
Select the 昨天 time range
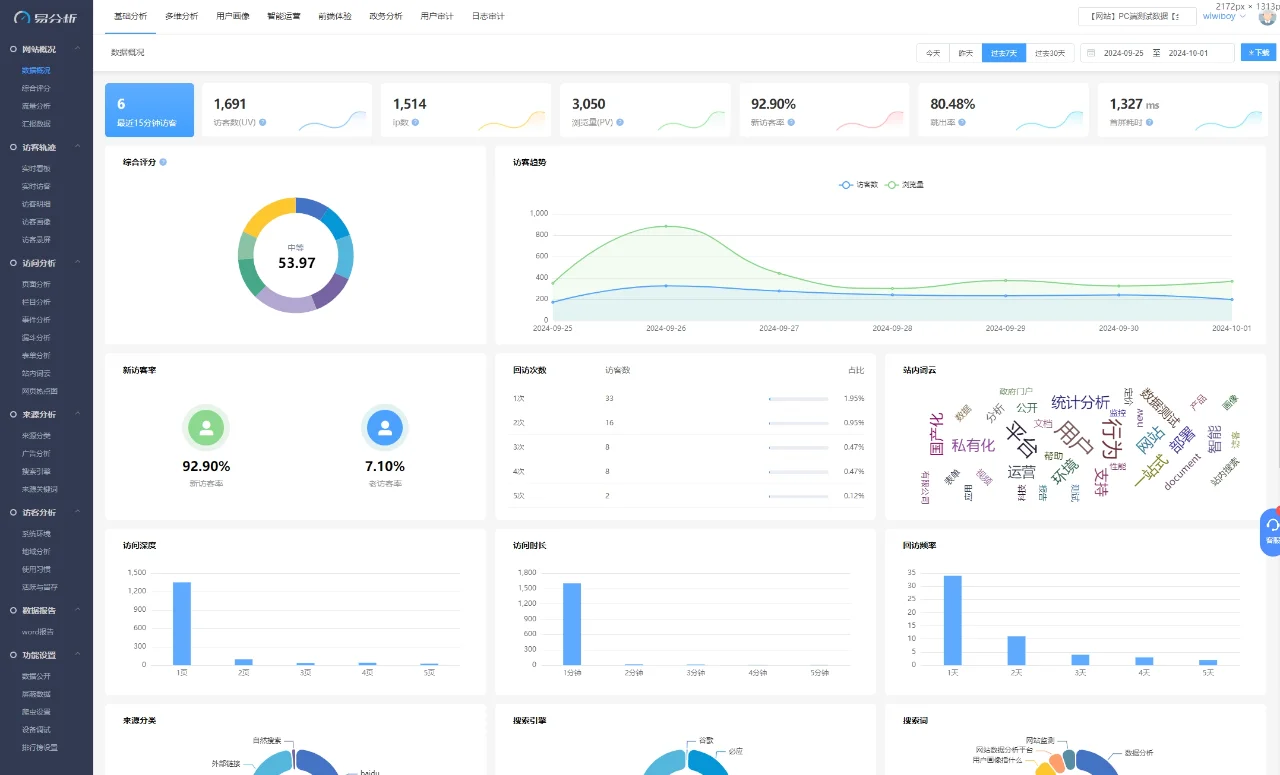coord(965,53)
